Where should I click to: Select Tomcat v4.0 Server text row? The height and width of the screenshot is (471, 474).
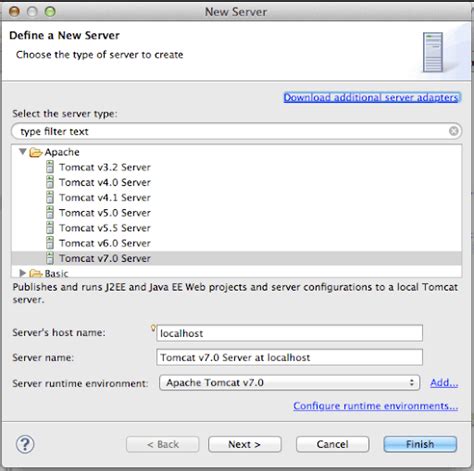pos(105,182)
